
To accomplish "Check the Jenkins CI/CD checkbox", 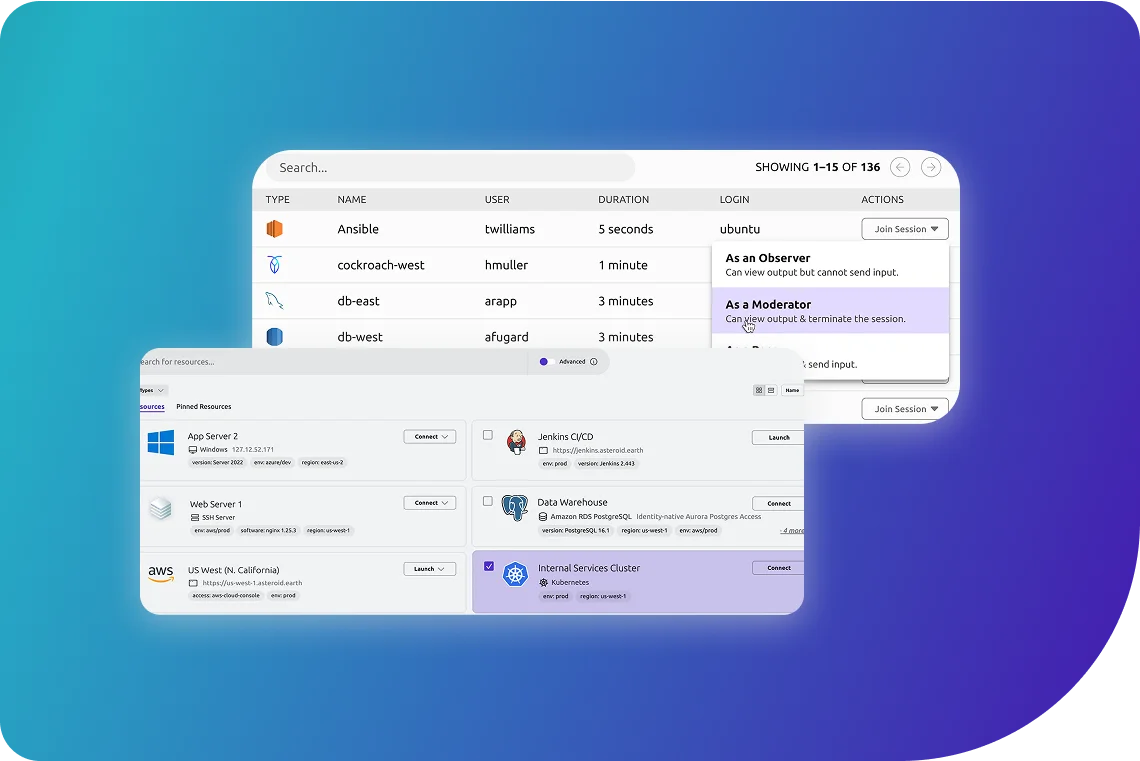I will point(488,435).
